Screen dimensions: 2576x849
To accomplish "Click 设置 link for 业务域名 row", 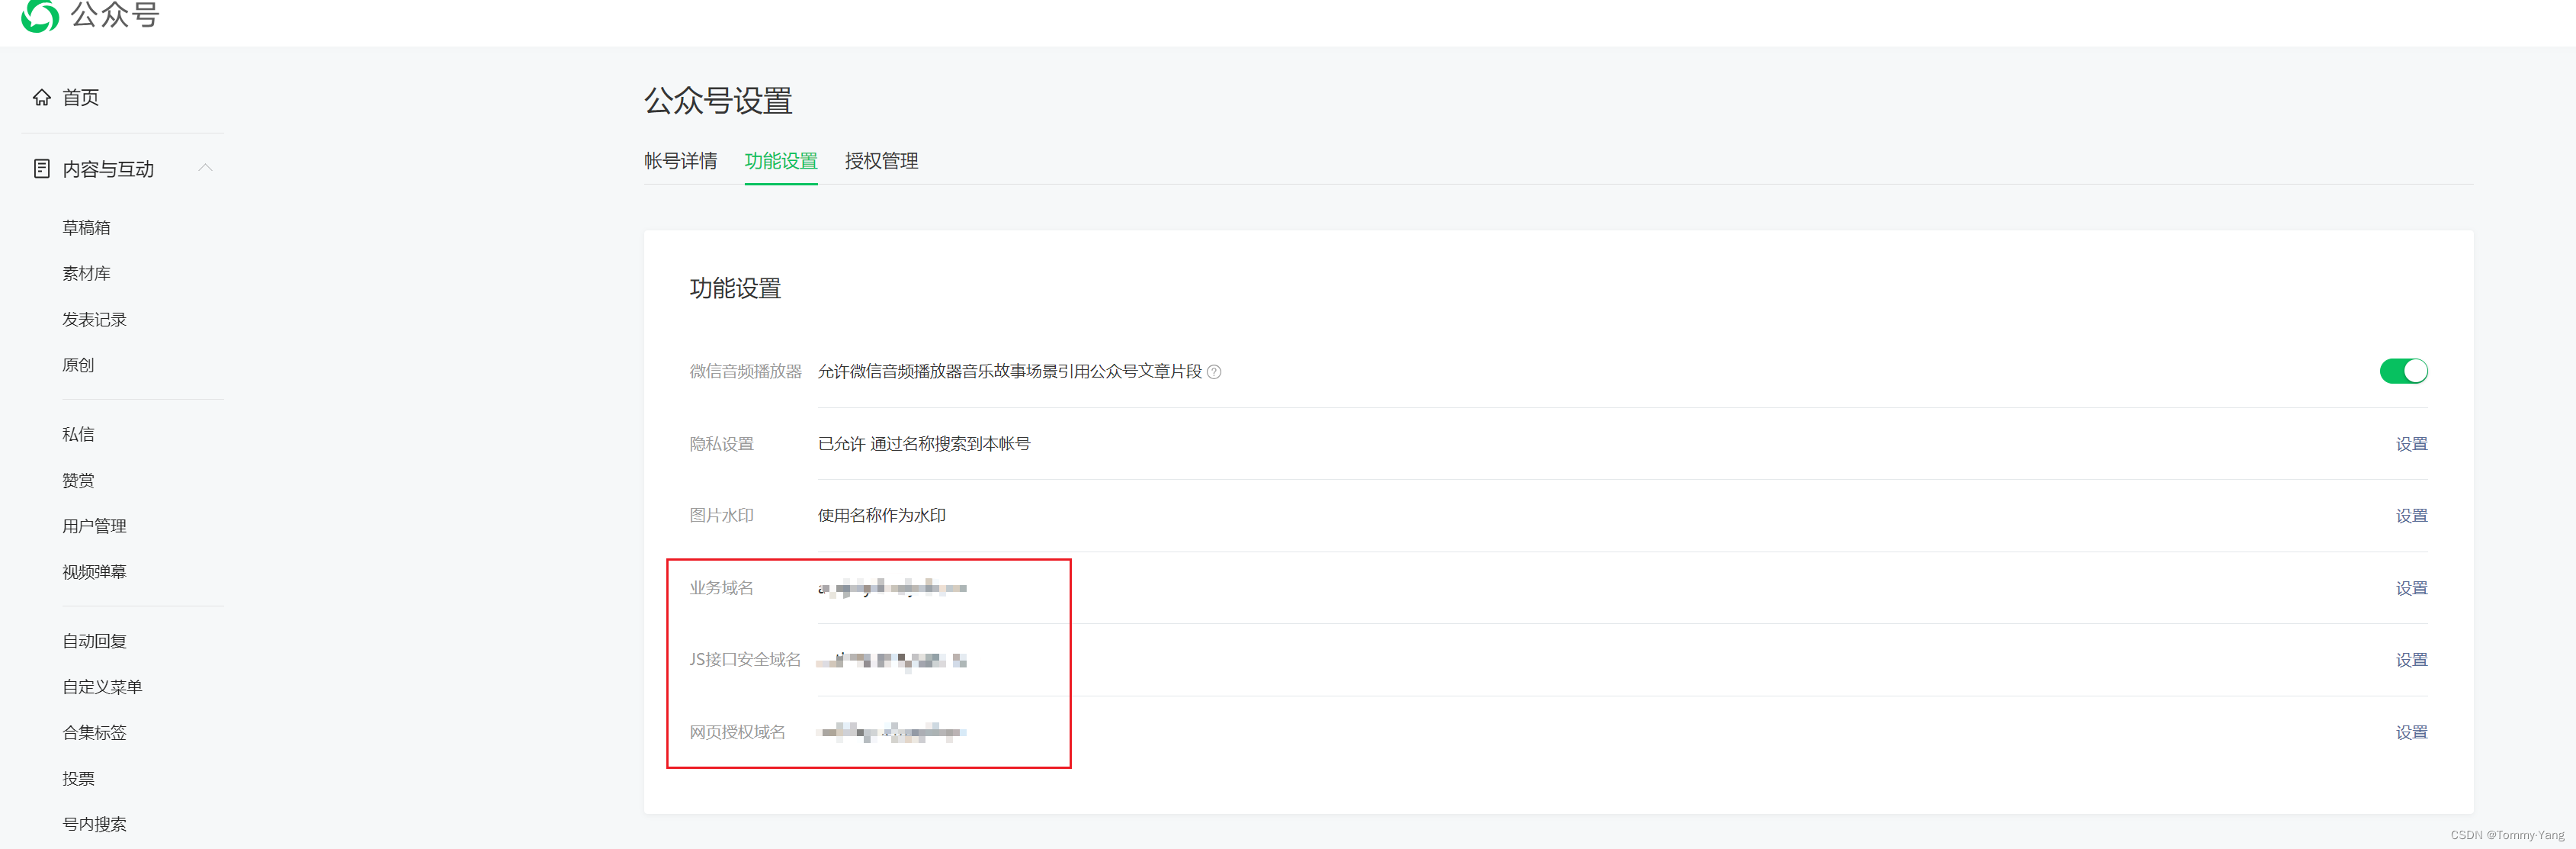I will [x=2411, y=588].
